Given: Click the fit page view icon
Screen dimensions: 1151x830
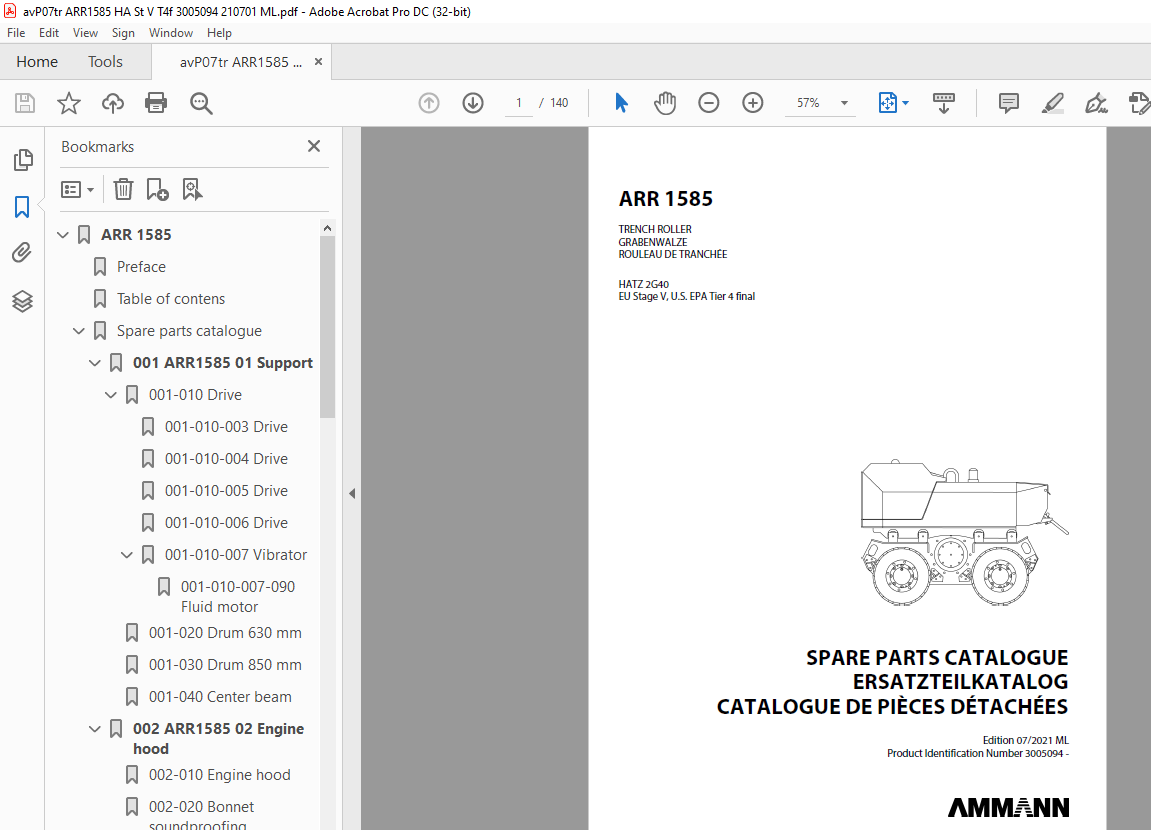Looking at the screenshot, I should point(887,103).
